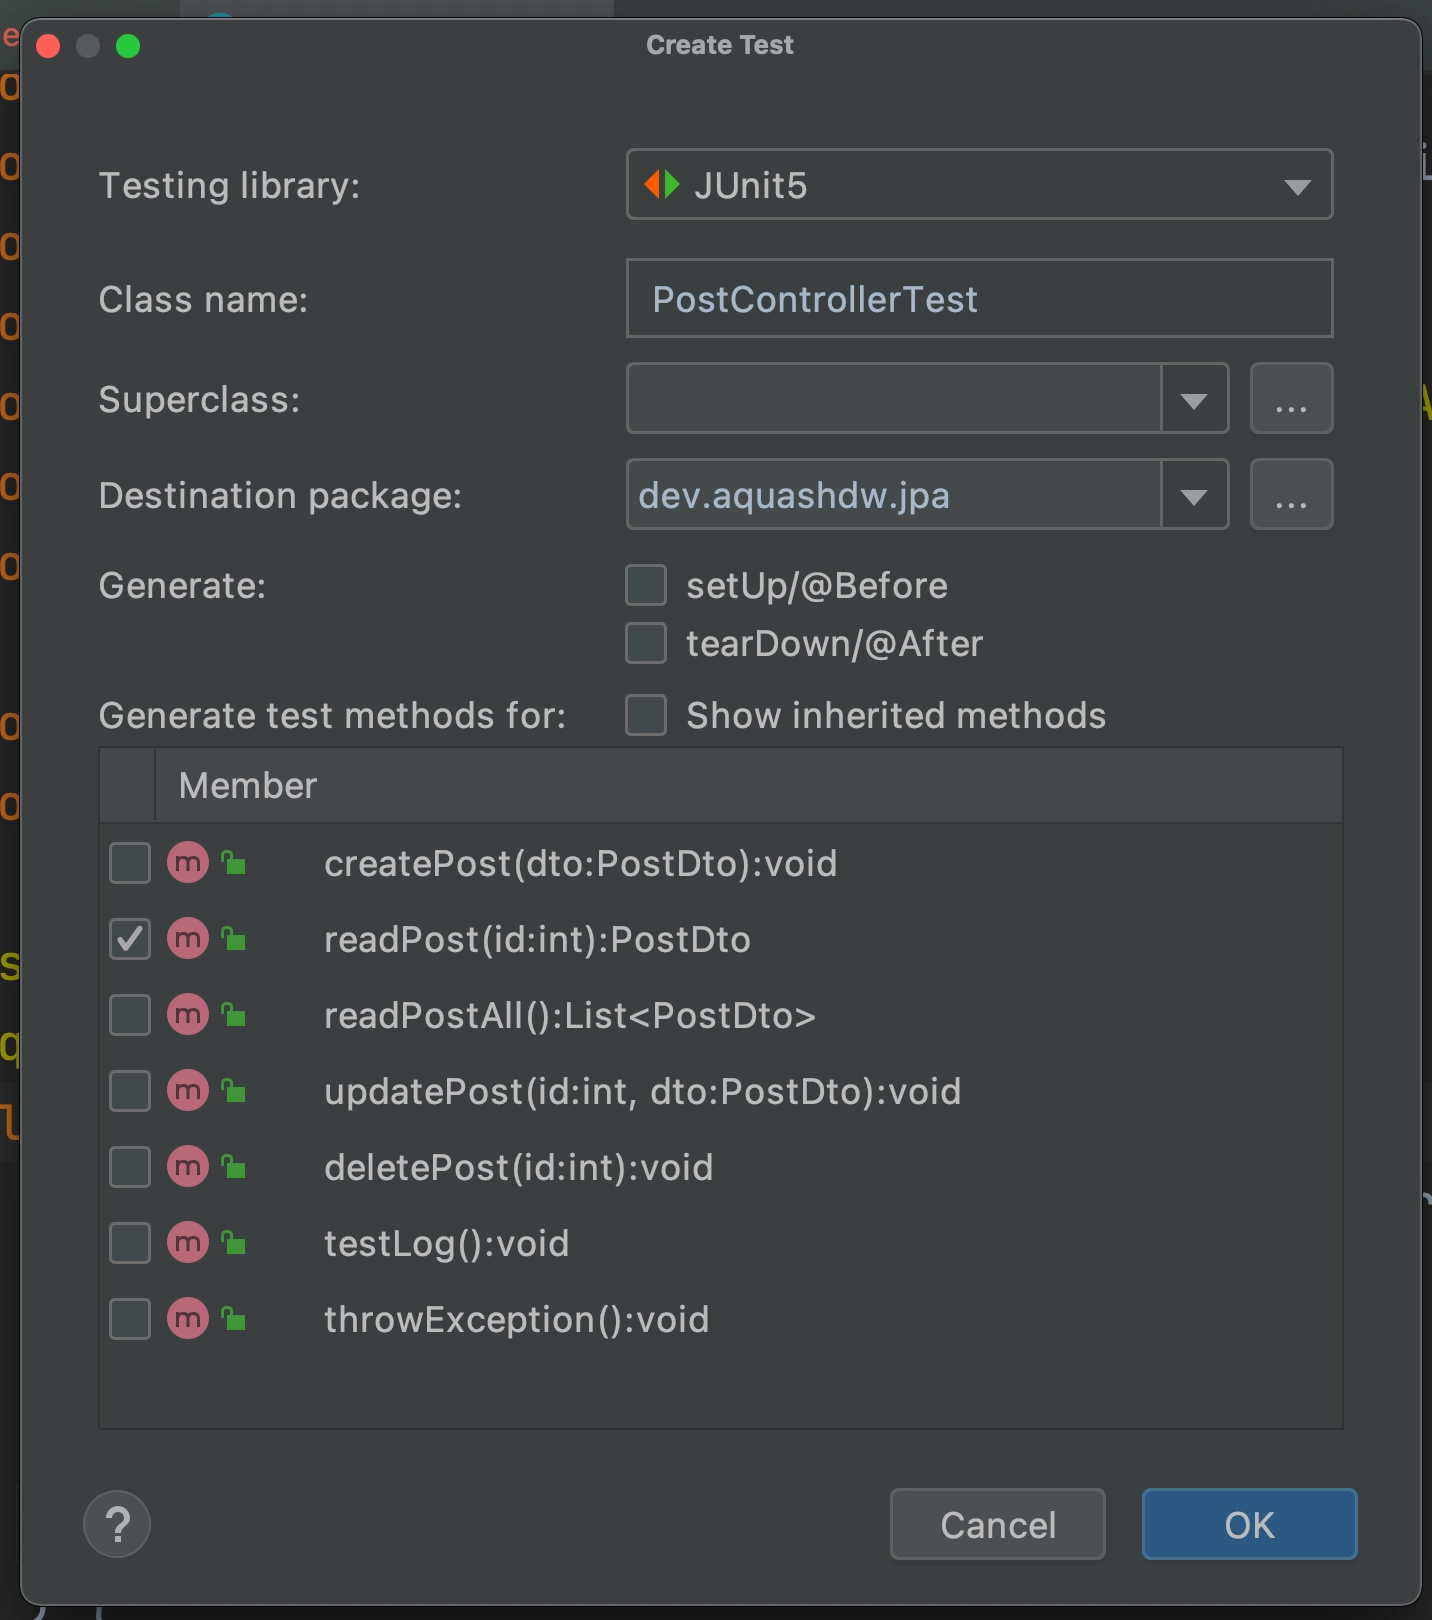Click the public lock icon for deletePost
The height and width of the screenshot is (1620, 1432).
coord(234,1167)
